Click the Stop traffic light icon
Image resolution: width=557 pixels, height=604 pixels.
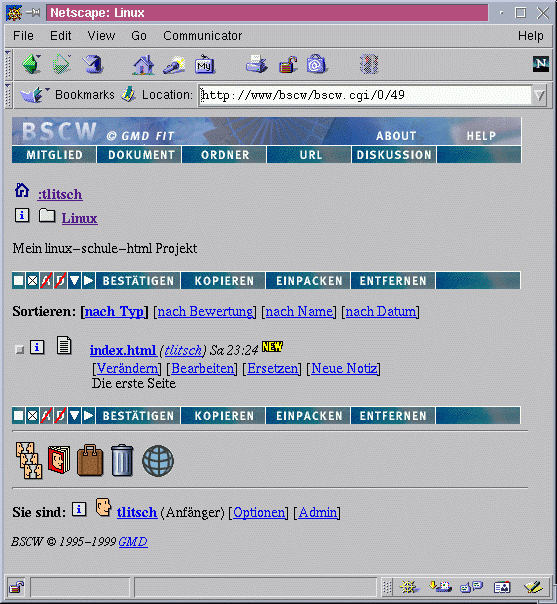[369, 64]
